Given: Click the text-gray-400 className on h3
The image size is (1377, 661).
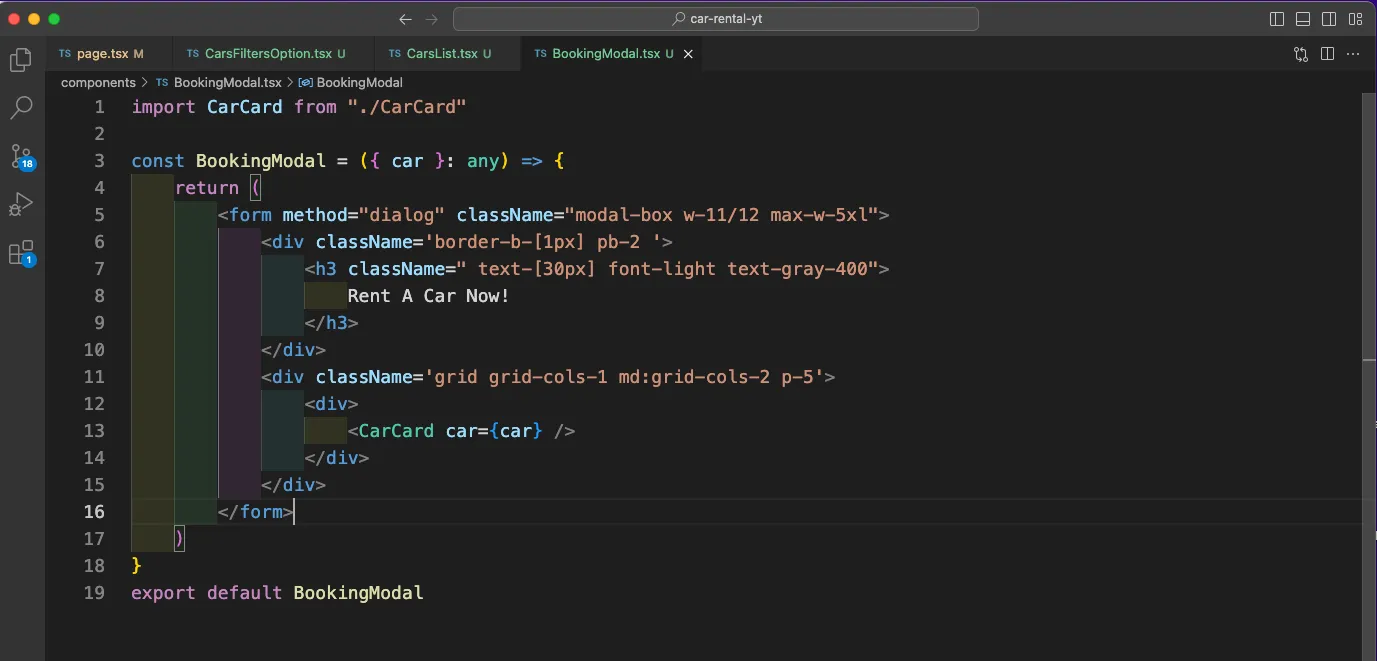Looking at the screenshot, I should point(797,269).
